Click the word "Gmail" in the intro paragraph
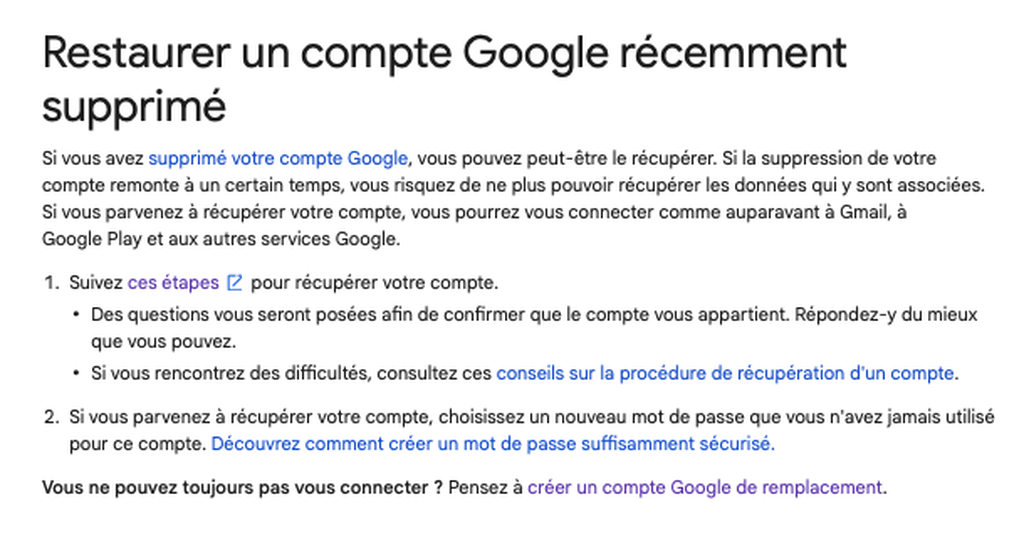The image size is (1024, 534). coord(863,212)
